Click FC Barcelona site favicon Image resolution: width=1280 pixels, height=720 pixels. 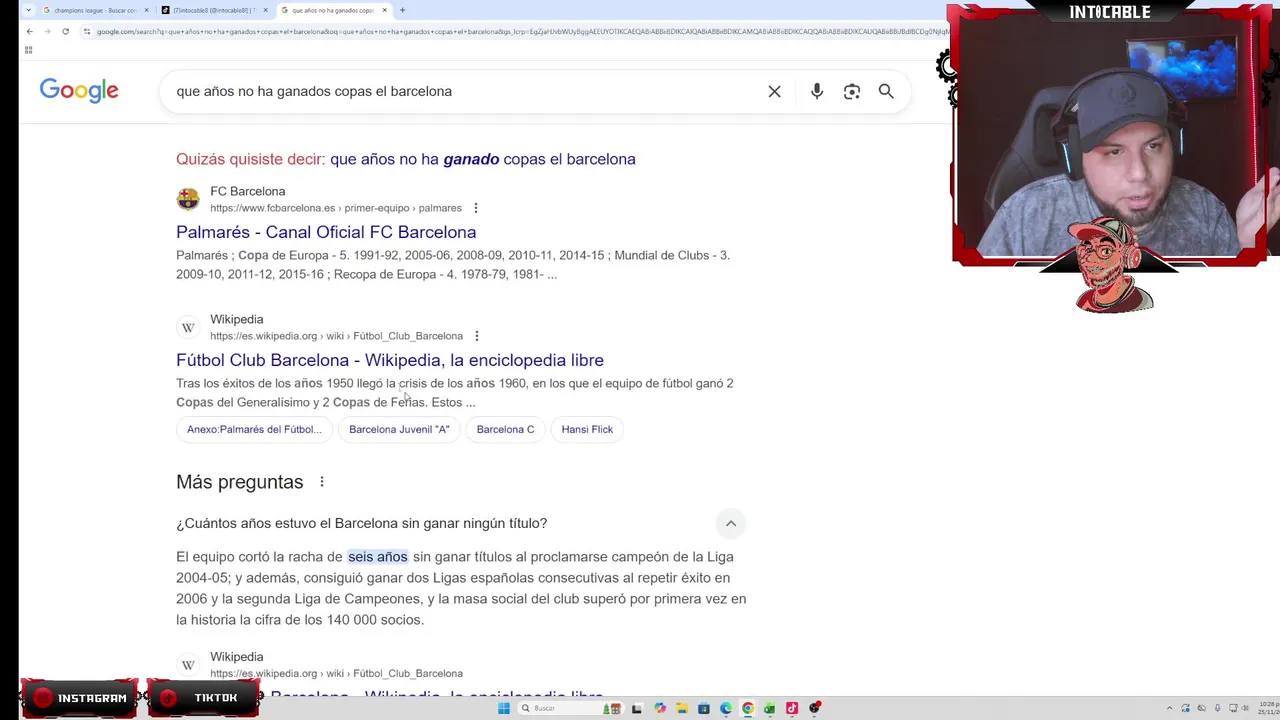coord(188,199)
